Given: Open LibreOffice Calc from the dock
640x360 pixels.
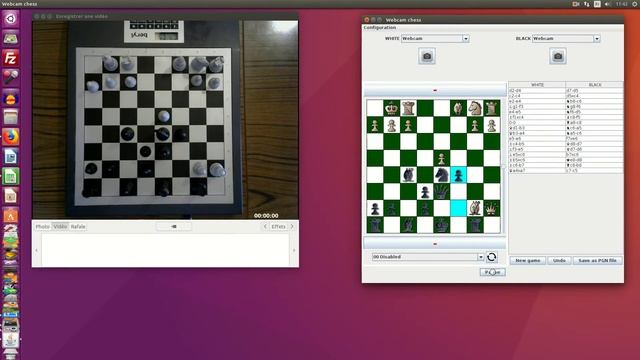Looking at the screenshot, I should (x=10, y=177).
